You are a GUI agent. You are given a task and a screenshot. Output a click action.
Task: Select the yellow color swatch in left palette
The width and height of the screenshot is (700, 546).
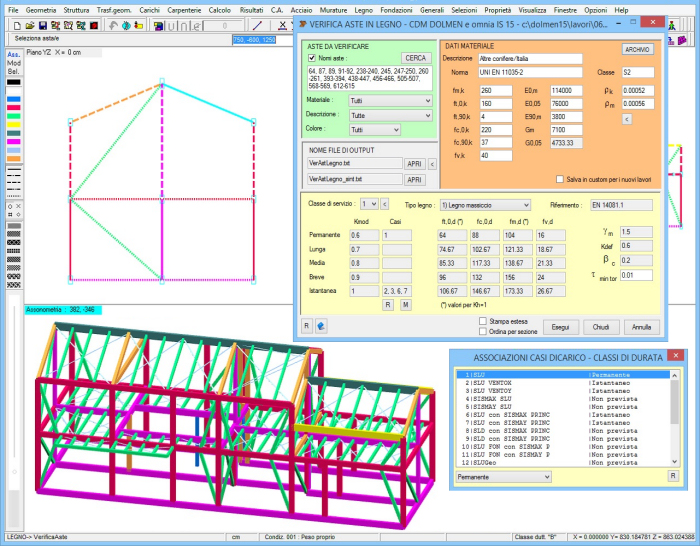point(14,125)
